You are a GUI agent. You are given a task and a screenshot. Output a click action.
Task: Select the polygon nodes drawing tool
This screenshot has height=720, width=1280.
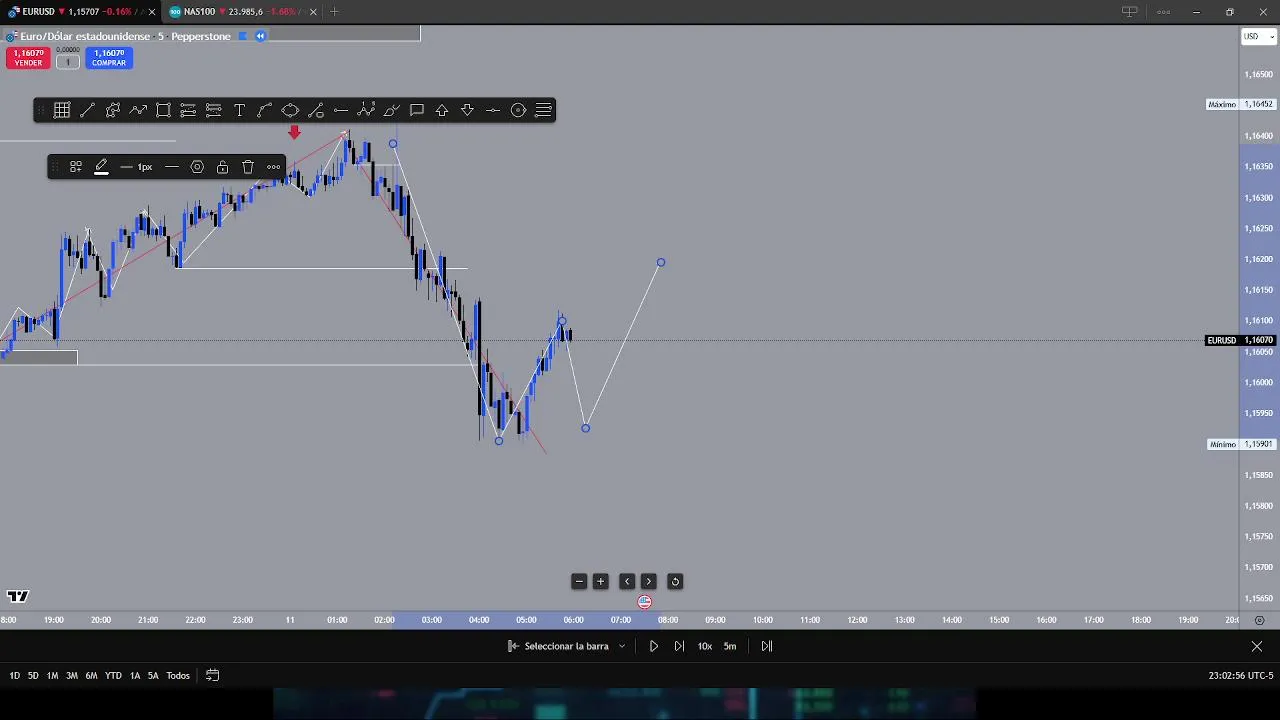click(113, 110)
